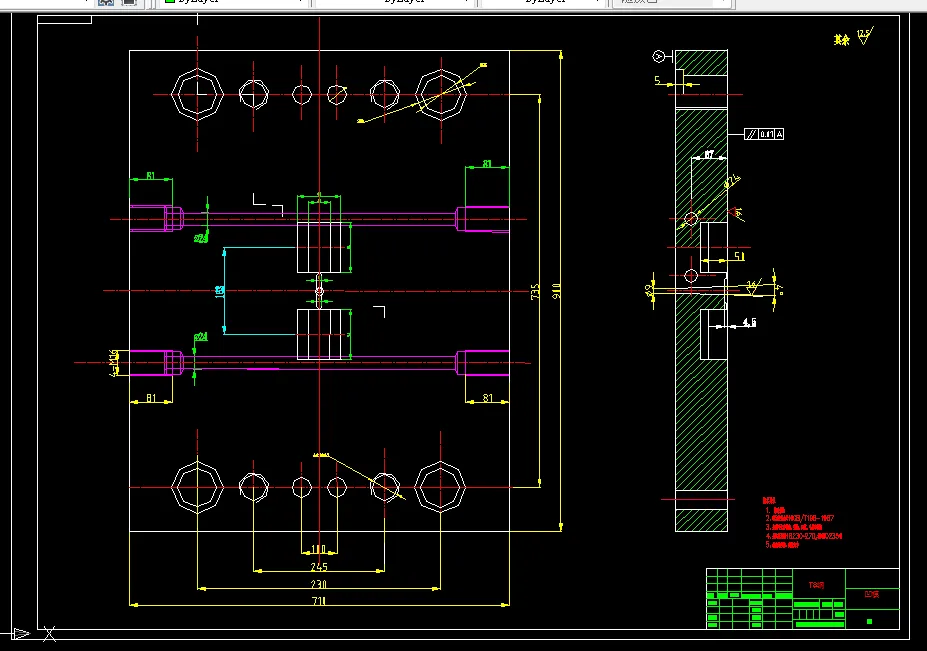The image size is (927, 651).
Task: Select the 245 horizontal dimension text
Action: (319, 567)
